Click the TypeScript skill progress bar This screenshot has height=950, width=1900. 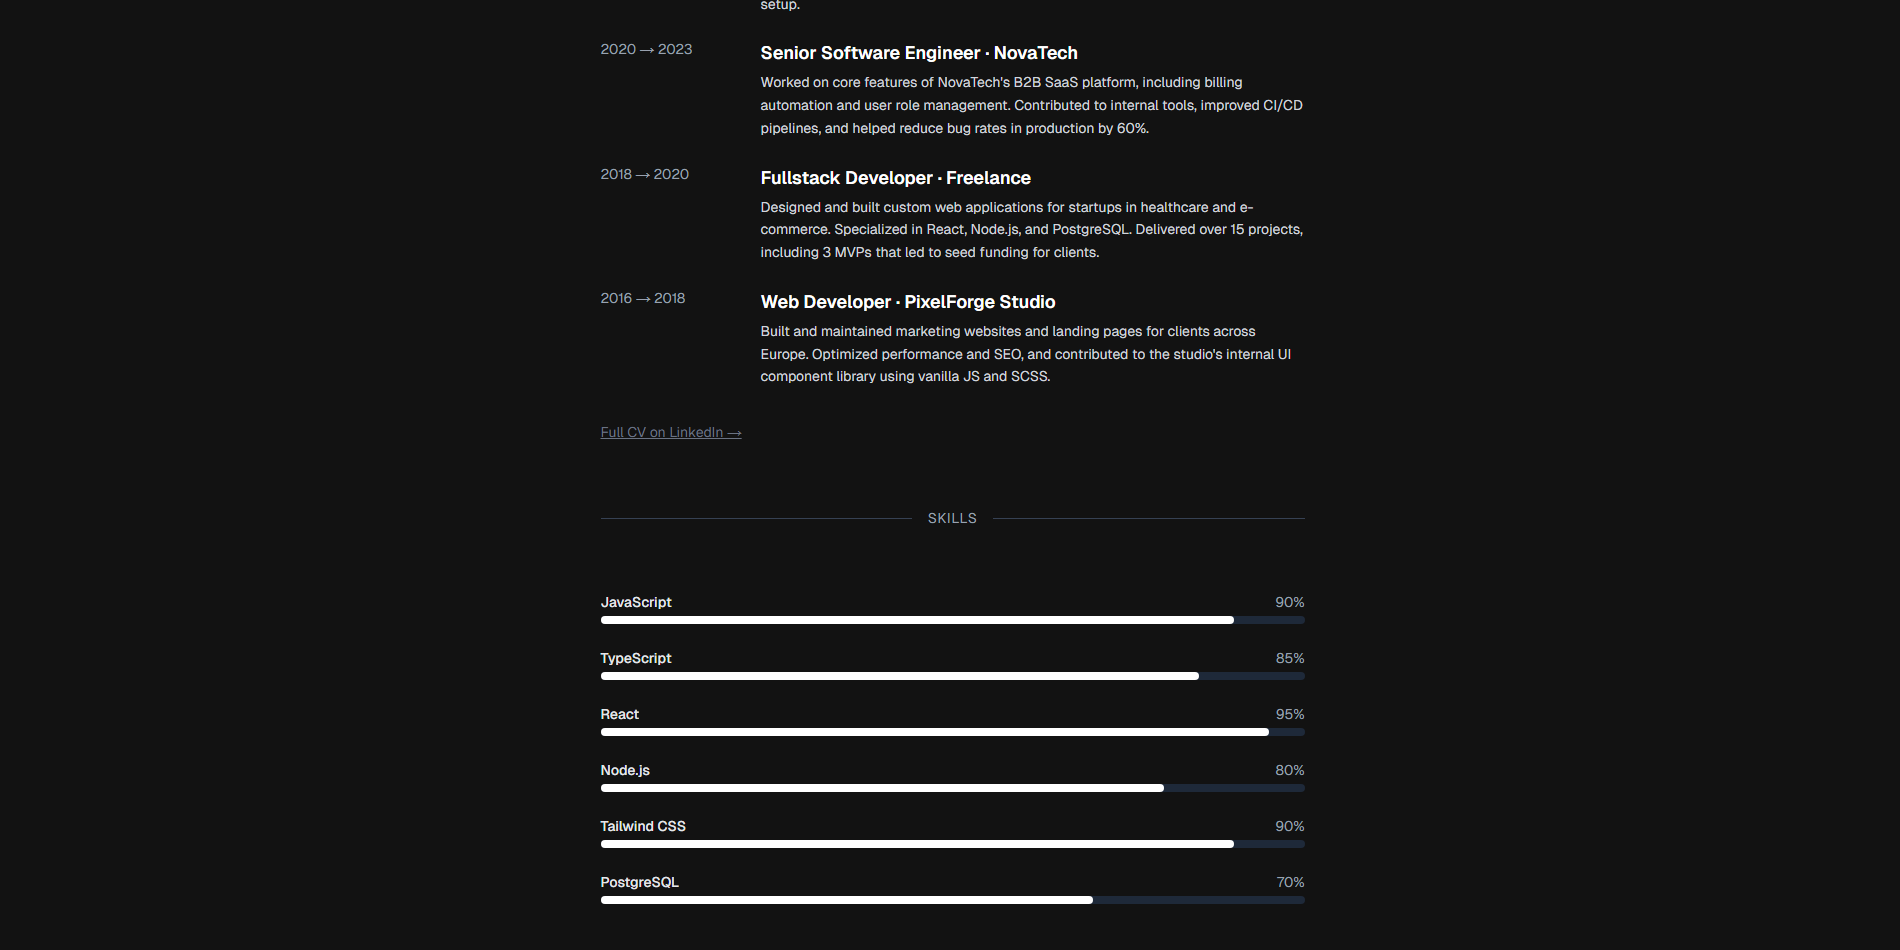pyautogui.click(x=952, y=676)
